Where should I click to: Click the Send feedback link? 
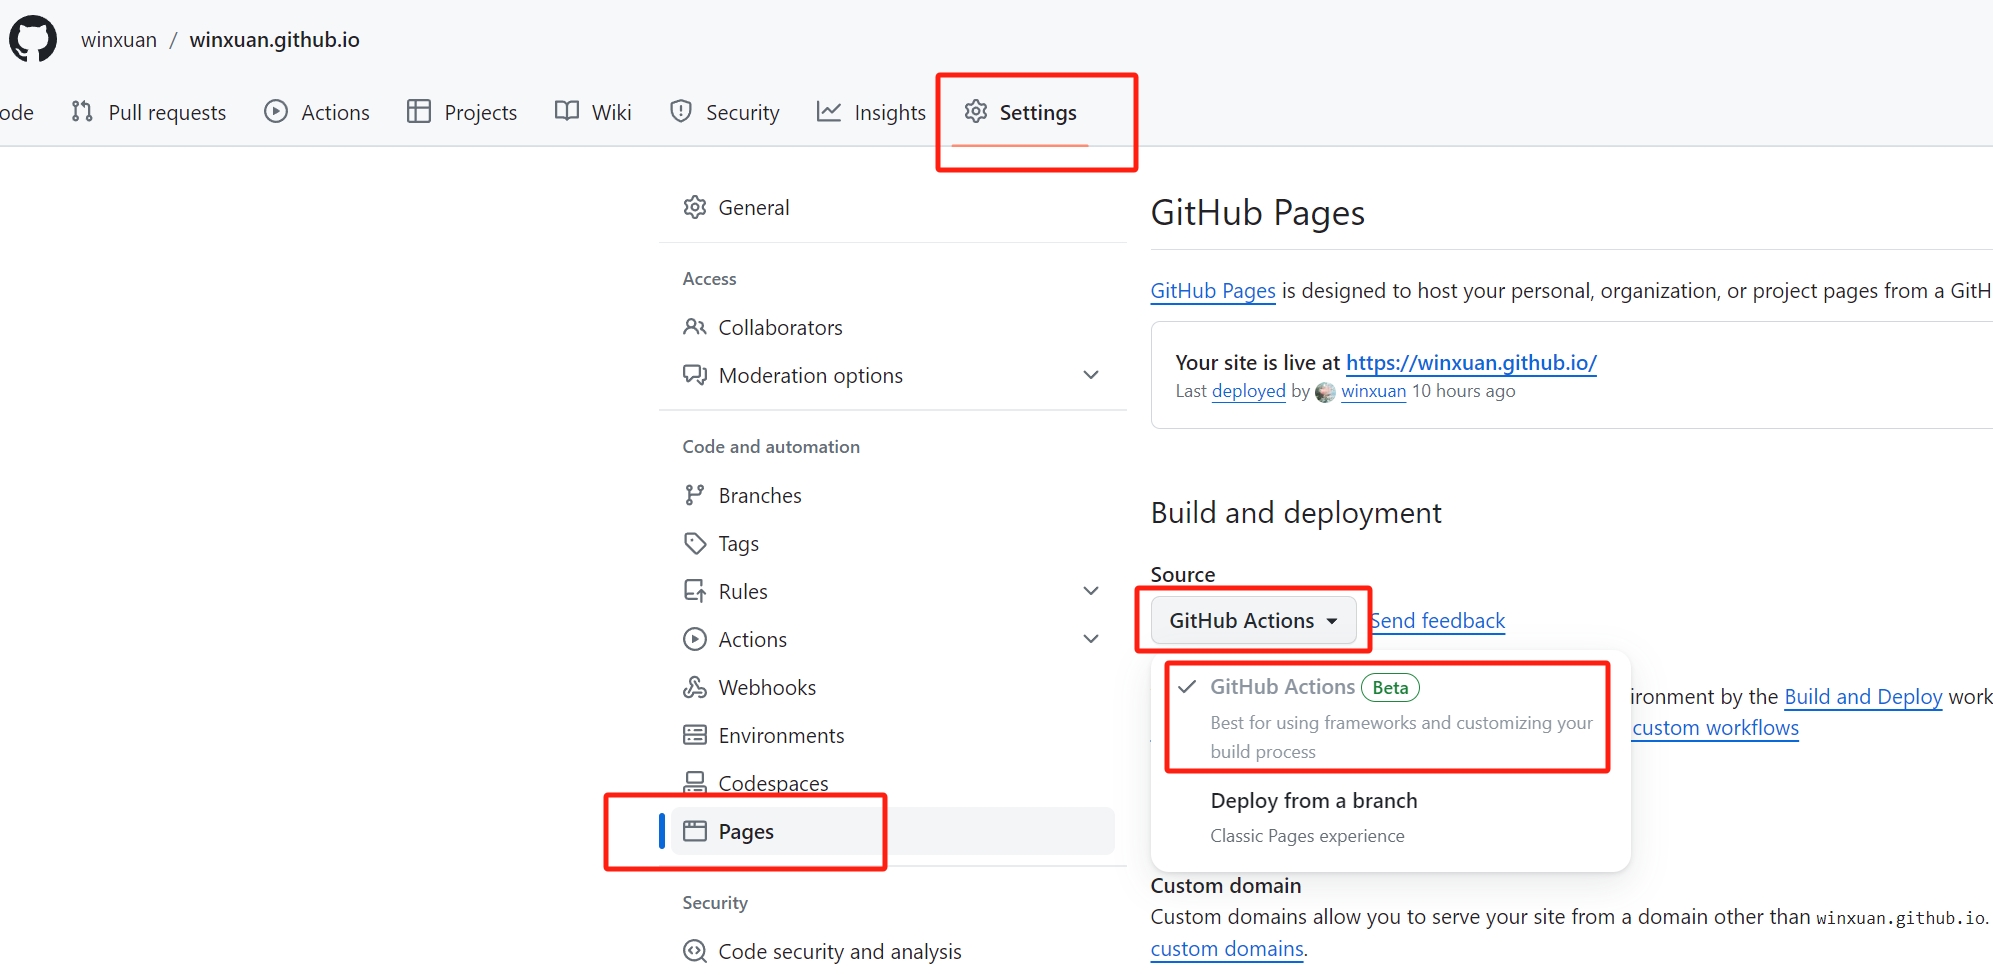click(x=1438, y=620)
